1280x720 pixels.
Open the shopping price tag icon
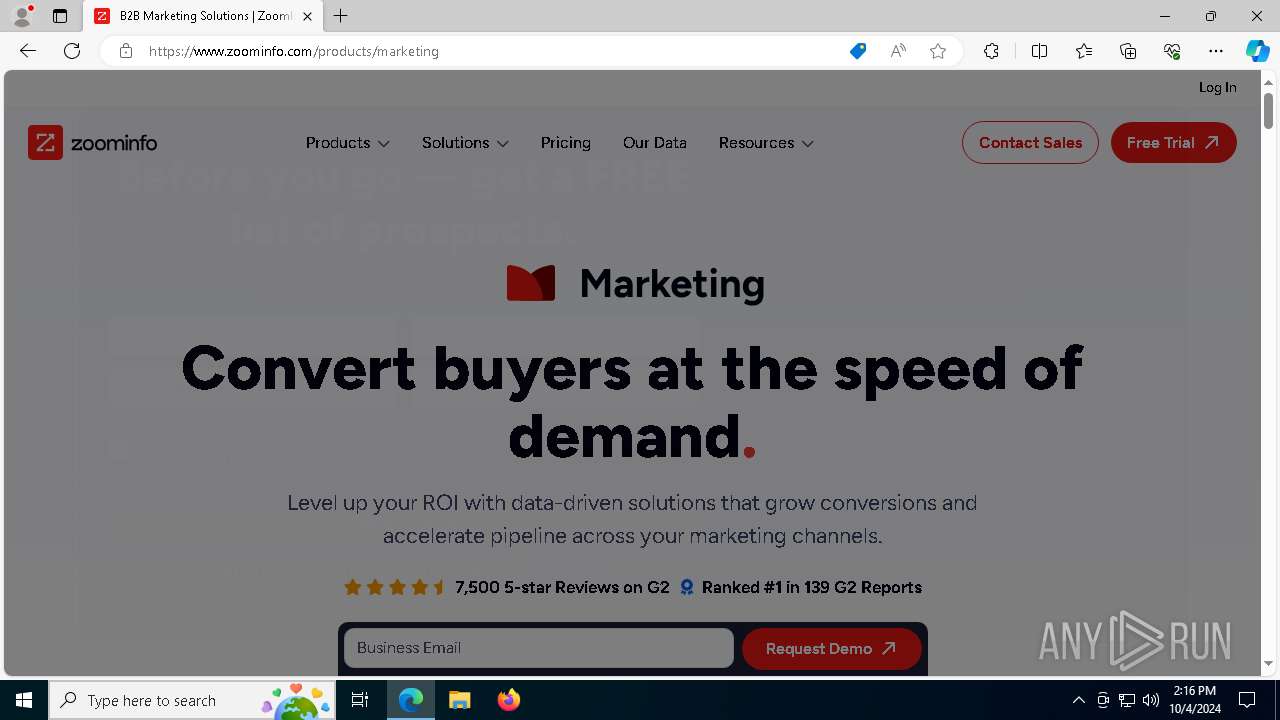pos(858,51)
